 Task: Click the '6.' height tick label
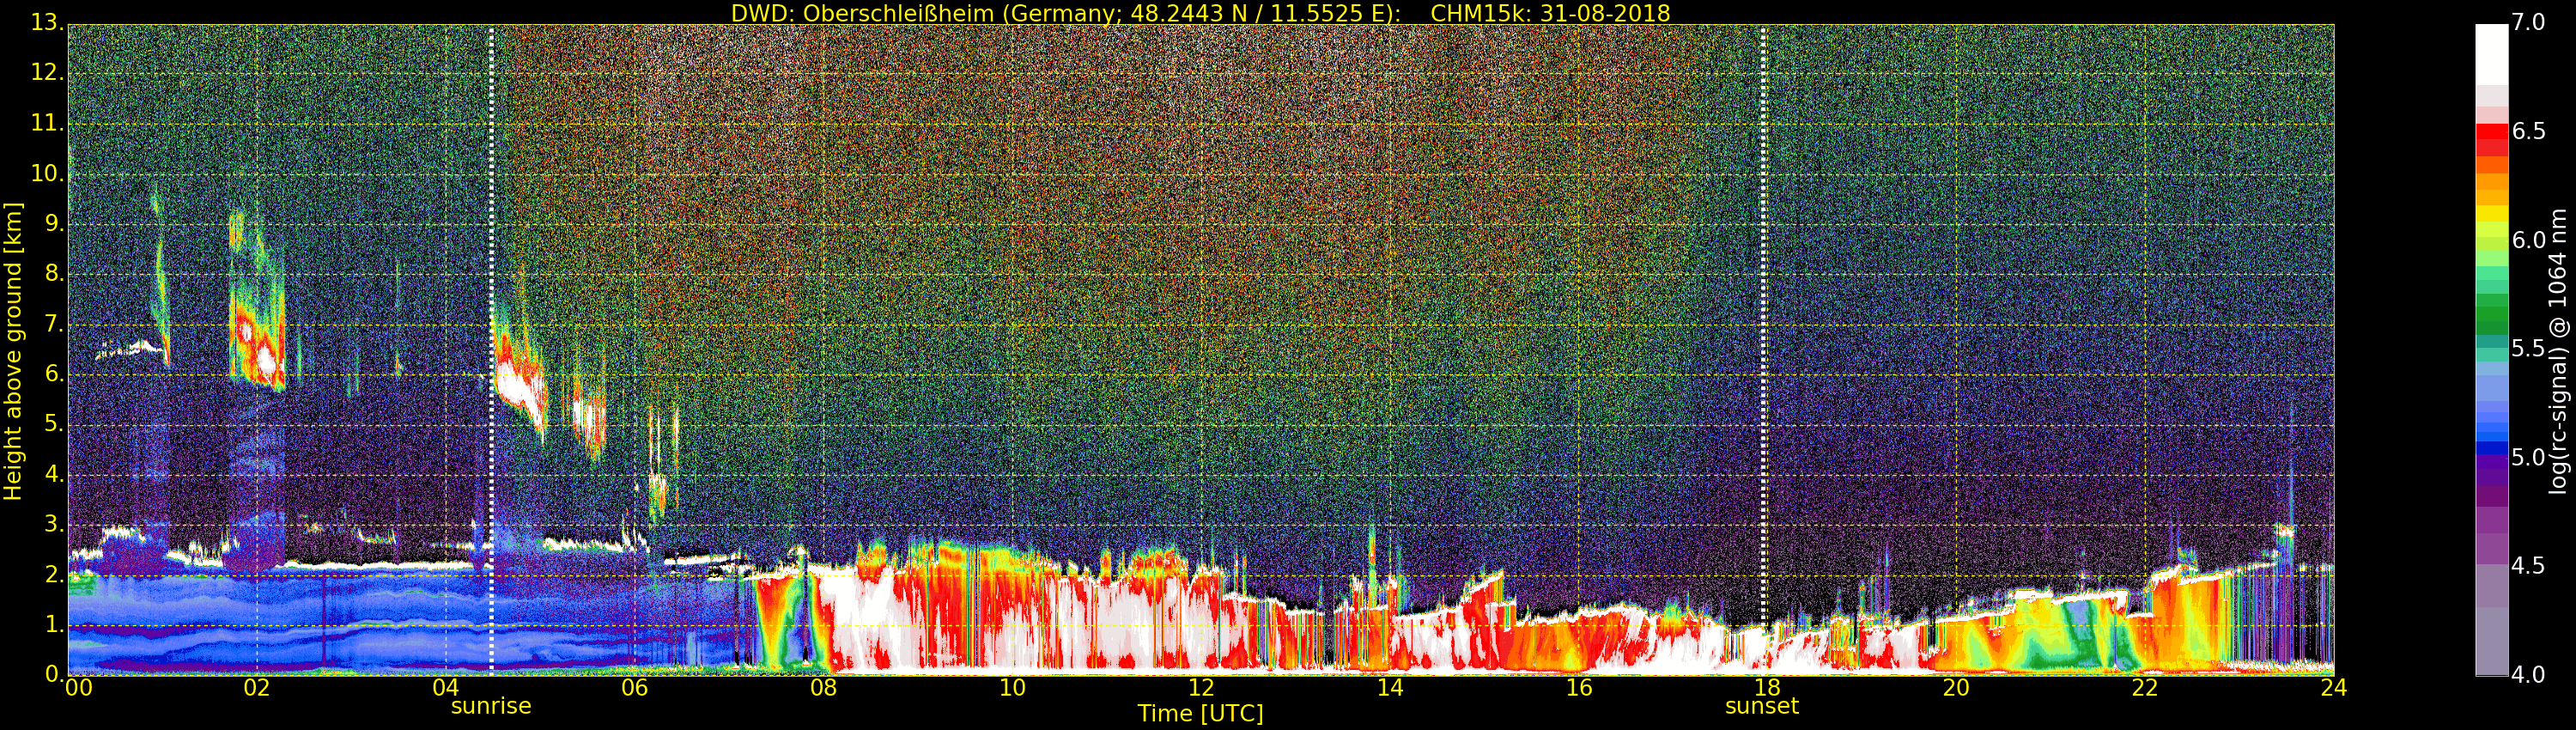54,374
